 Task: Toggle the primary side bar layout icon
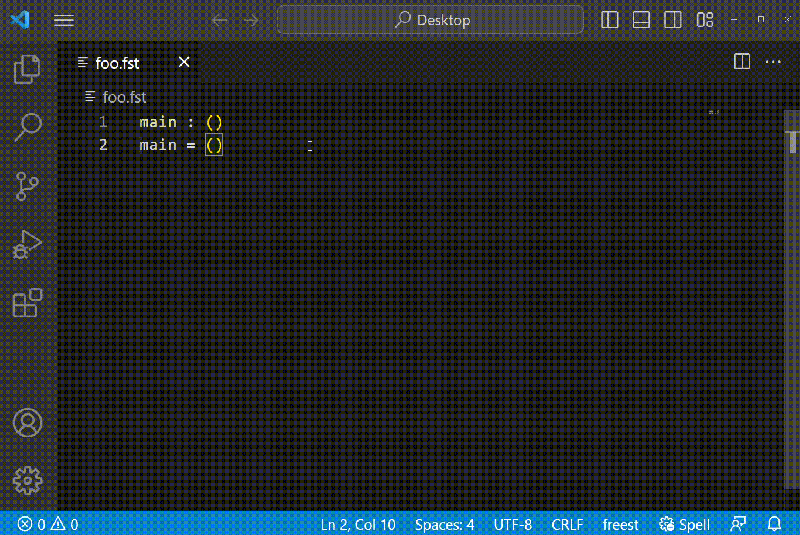click(x=610, y=20)
